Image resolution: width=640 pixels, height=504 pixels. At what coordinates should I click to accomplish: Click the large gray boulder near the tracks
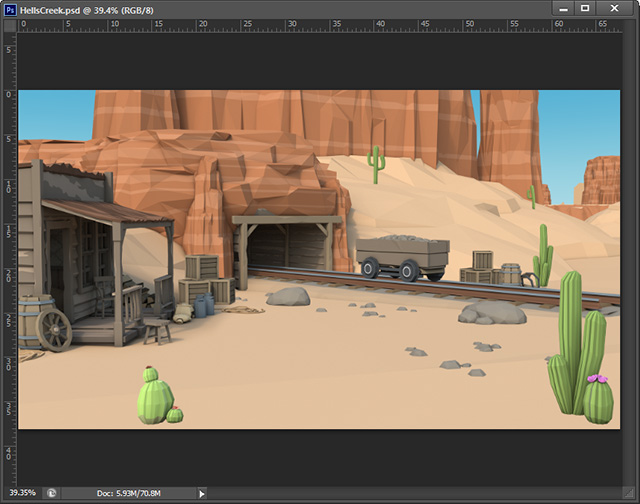click(x=492, y=313)
